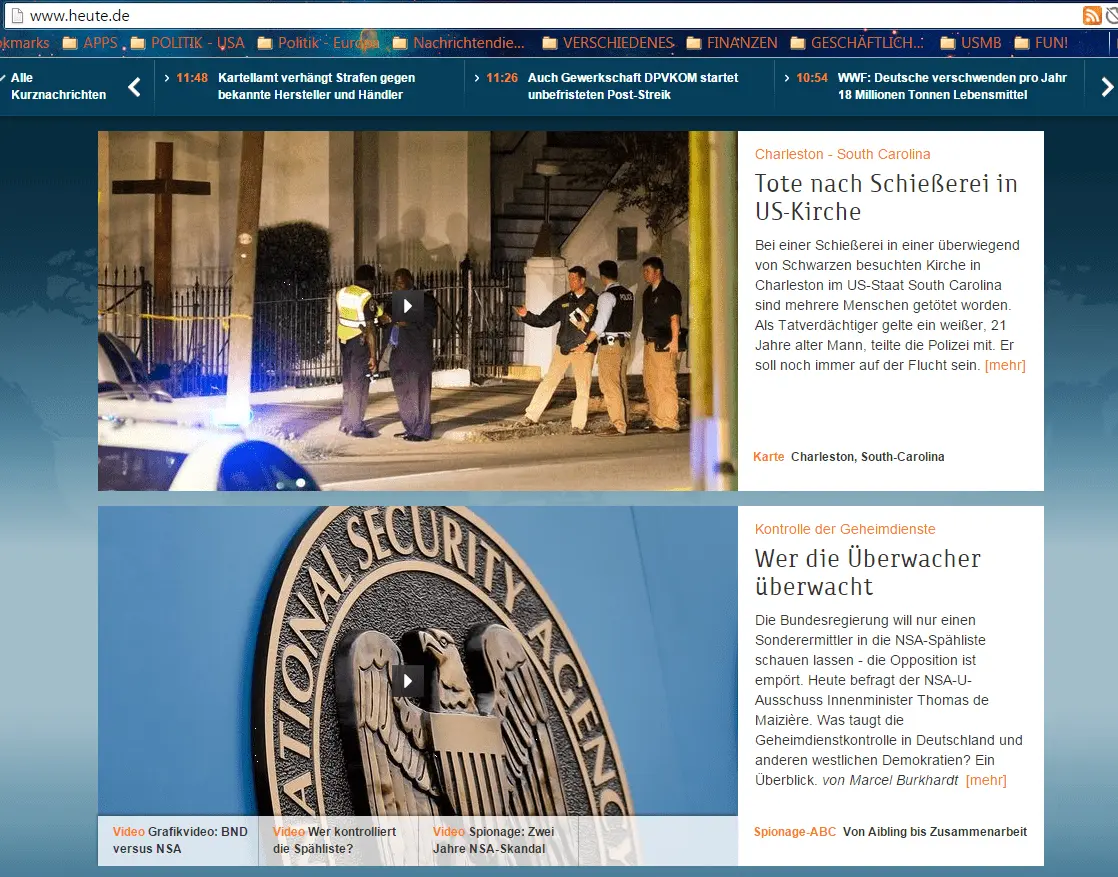
Task: Click the address bar showing www.heute.de
Action: click(x=542, y=15)
